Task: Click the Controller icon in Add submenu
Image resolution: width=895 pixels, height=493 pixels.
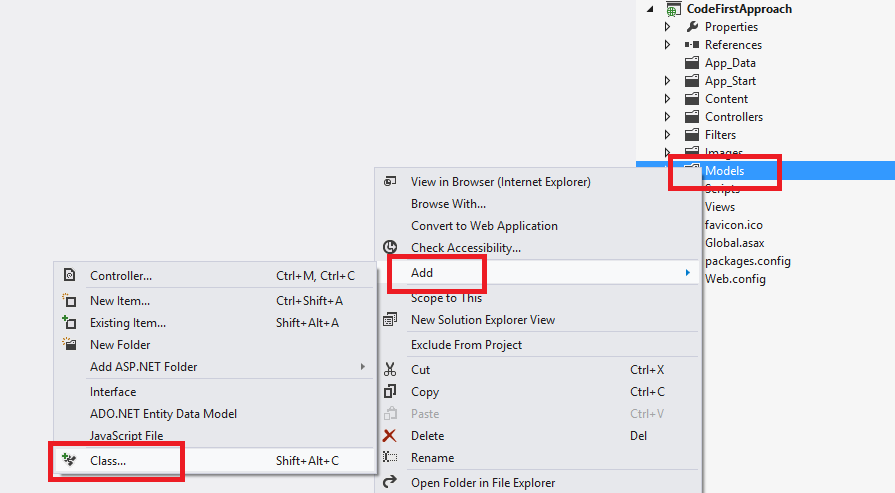Action: click(x=69, y=276)
